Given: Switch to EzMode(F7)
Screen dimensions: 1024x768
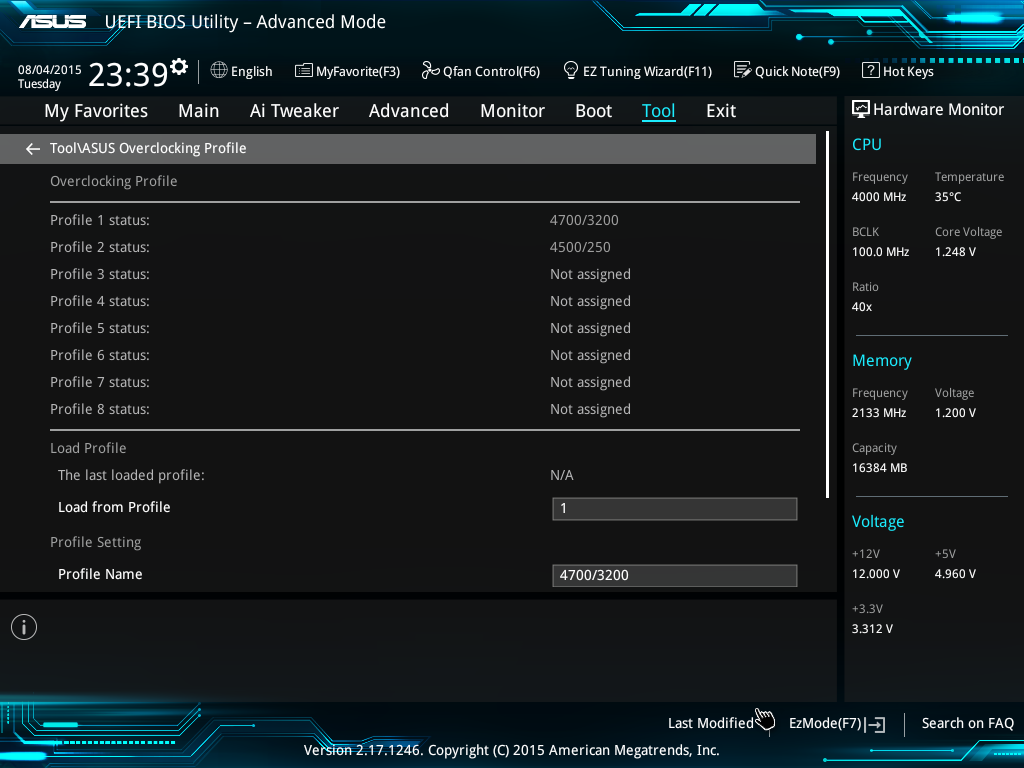Looking at the screenshot, I should coord(825,723).
